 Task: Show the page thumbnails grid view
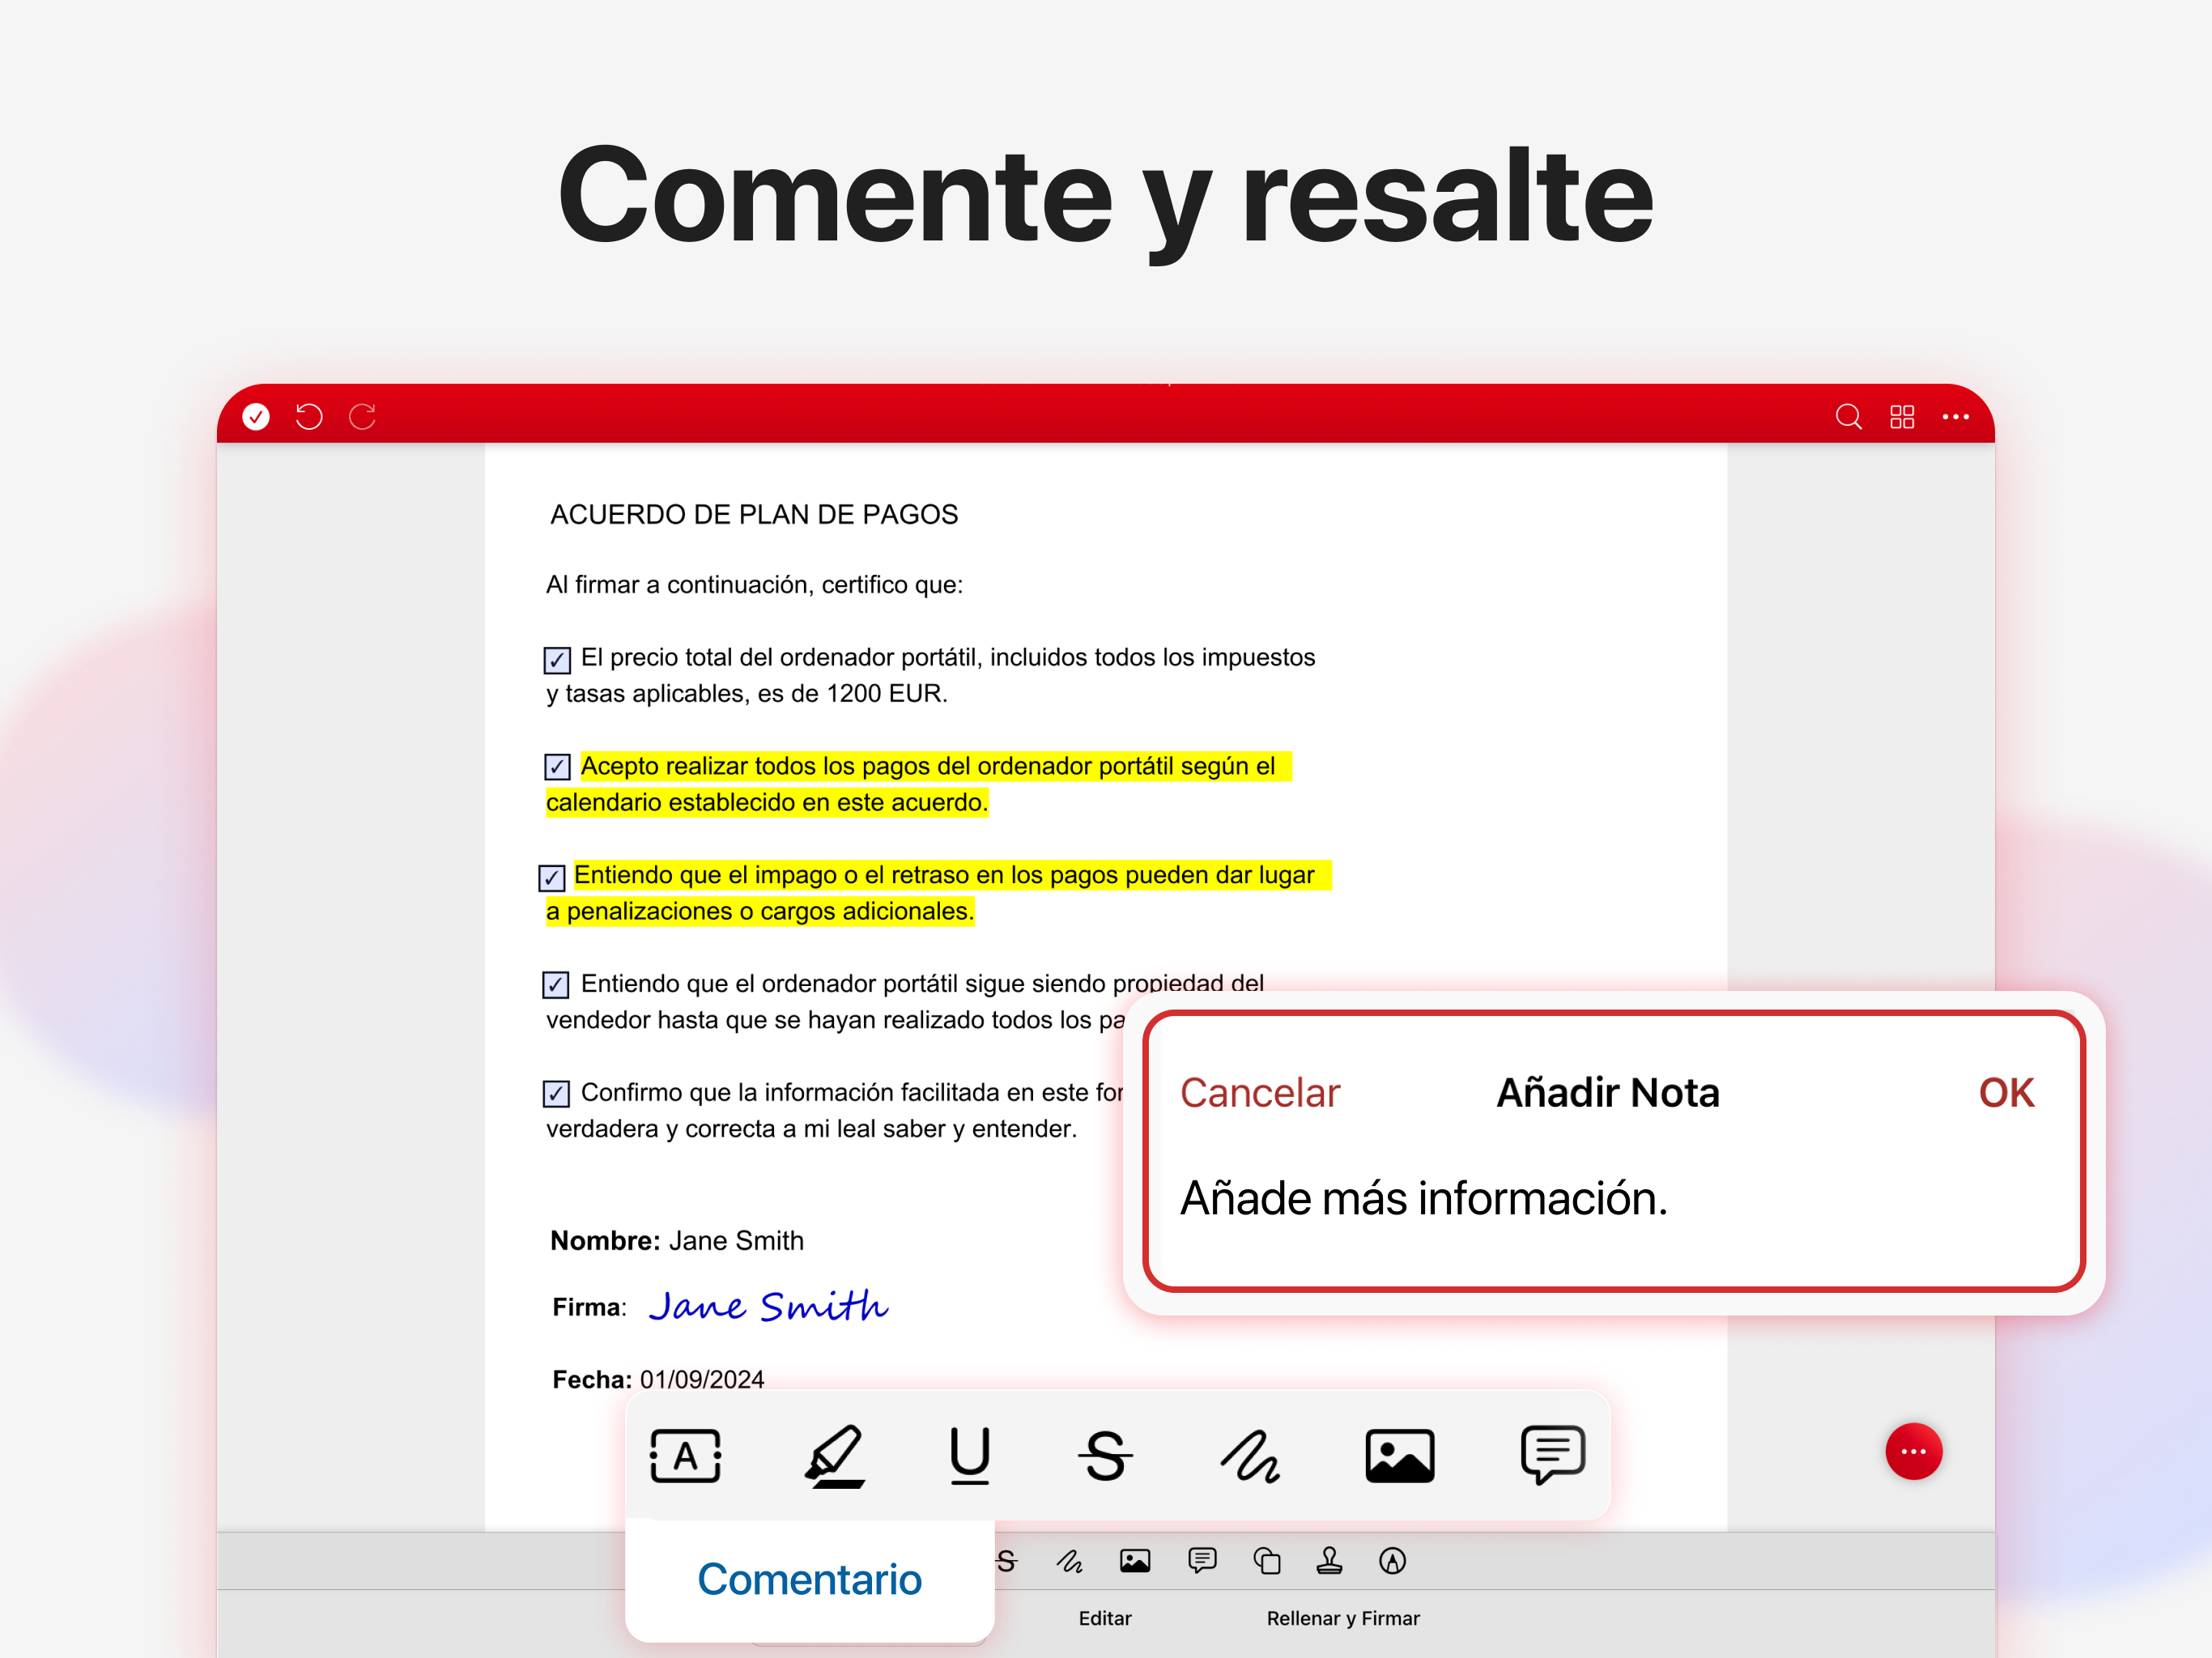(x=1902, y=416)
